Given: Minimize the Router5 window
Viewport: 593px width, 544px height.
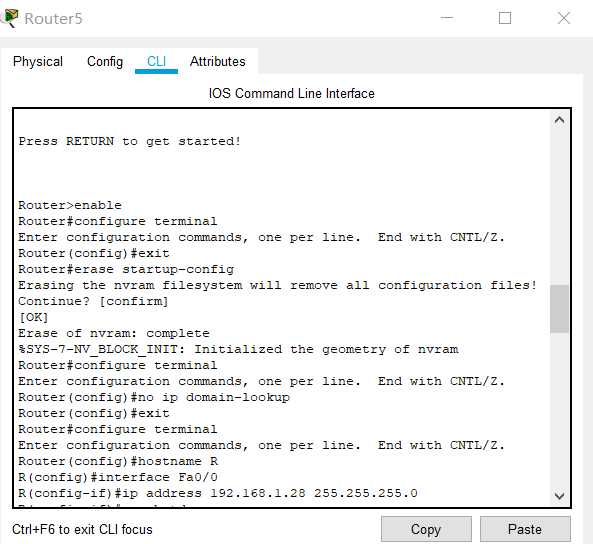Looking at the screenshot, I should pos(447,18).
